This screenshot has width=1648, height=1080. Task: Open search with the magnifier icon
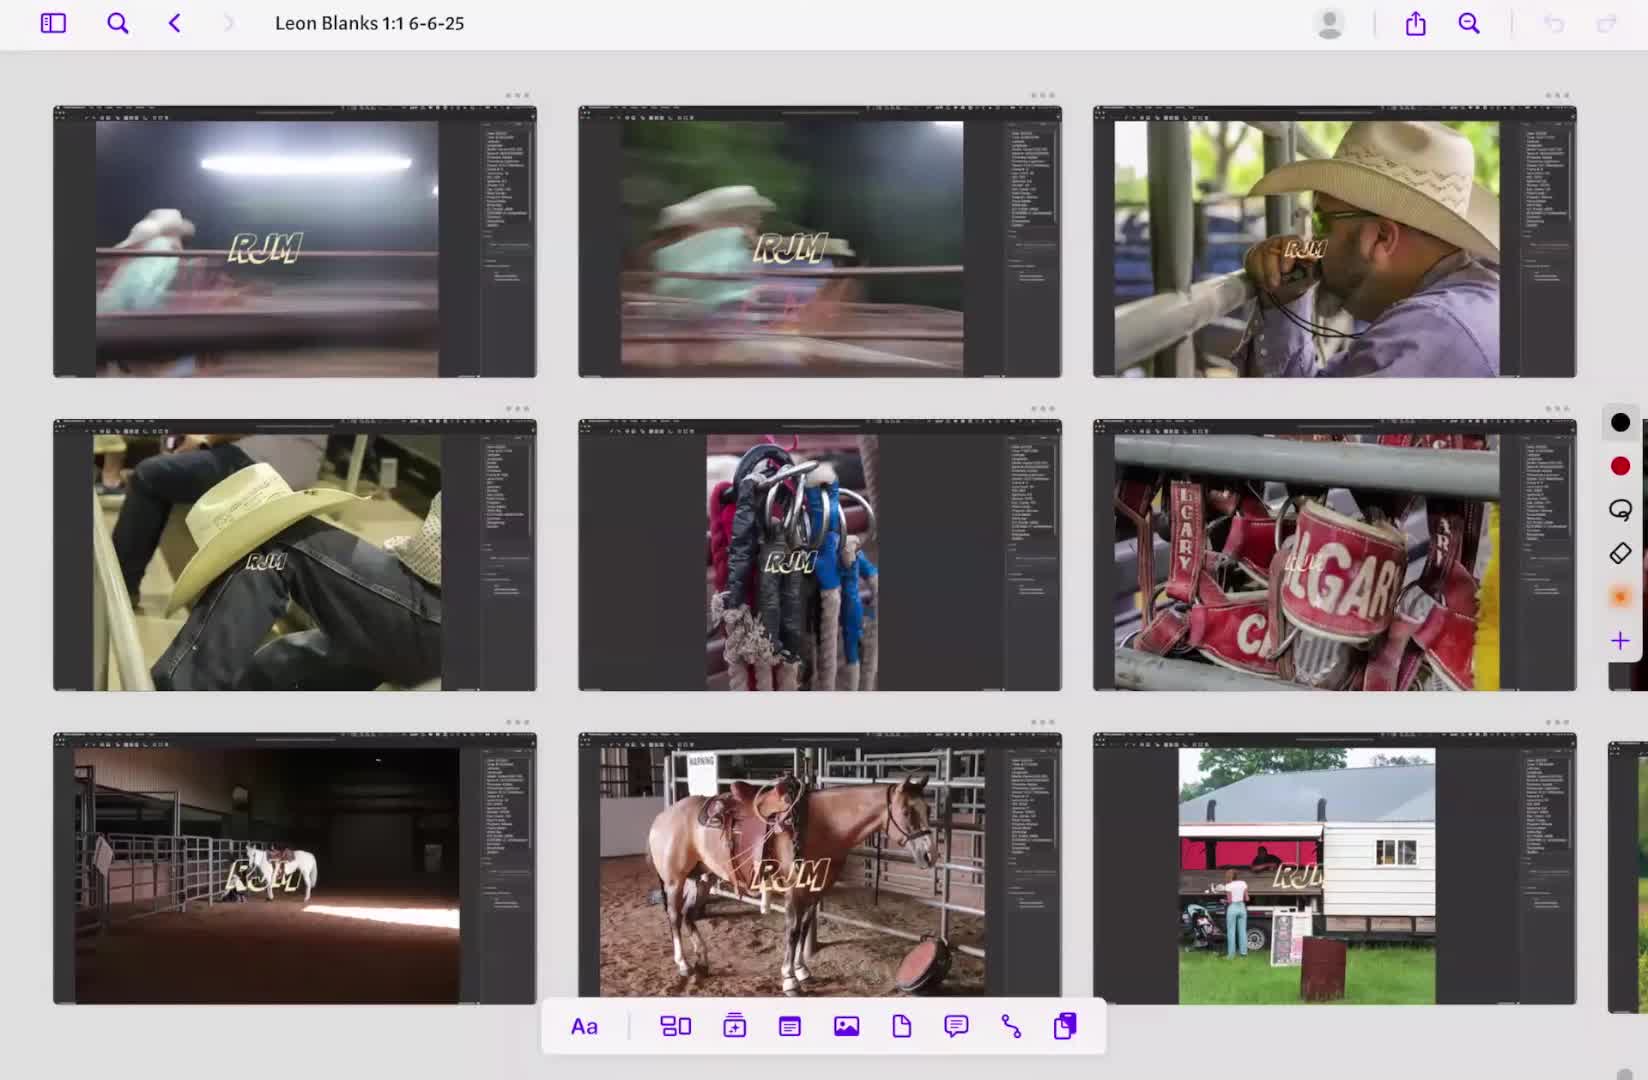[x=117, y=23]
